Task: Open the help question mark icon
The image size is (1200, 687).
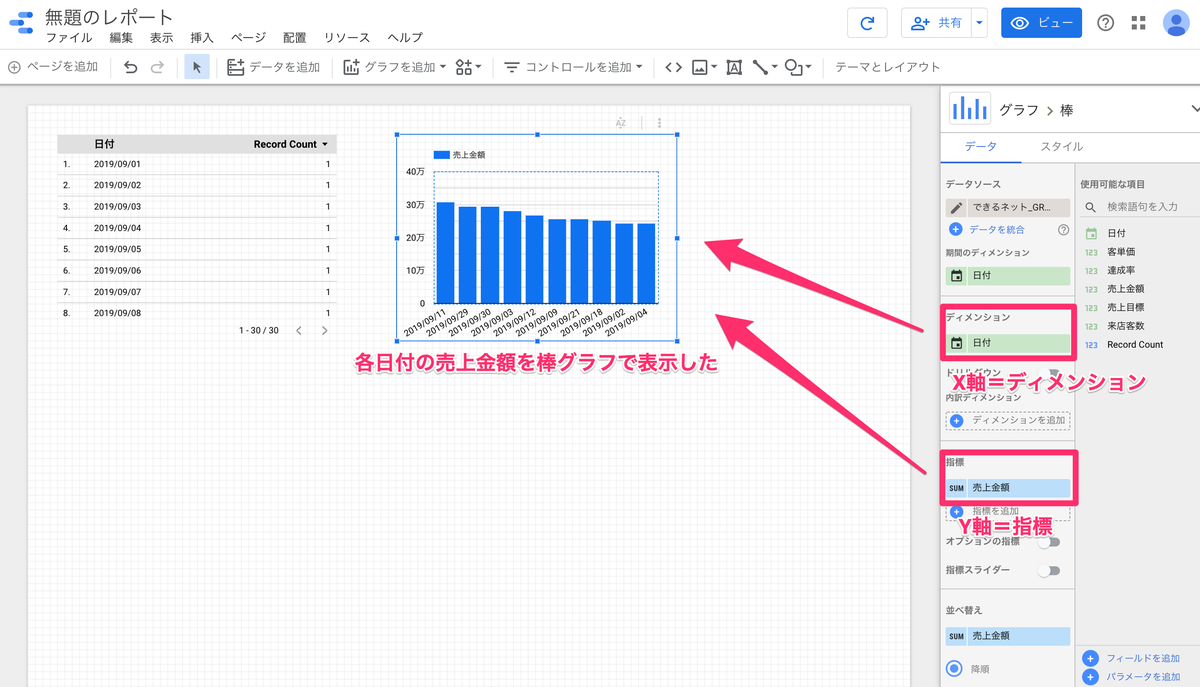Action: pyautogui.click(x=1105, y=23)
